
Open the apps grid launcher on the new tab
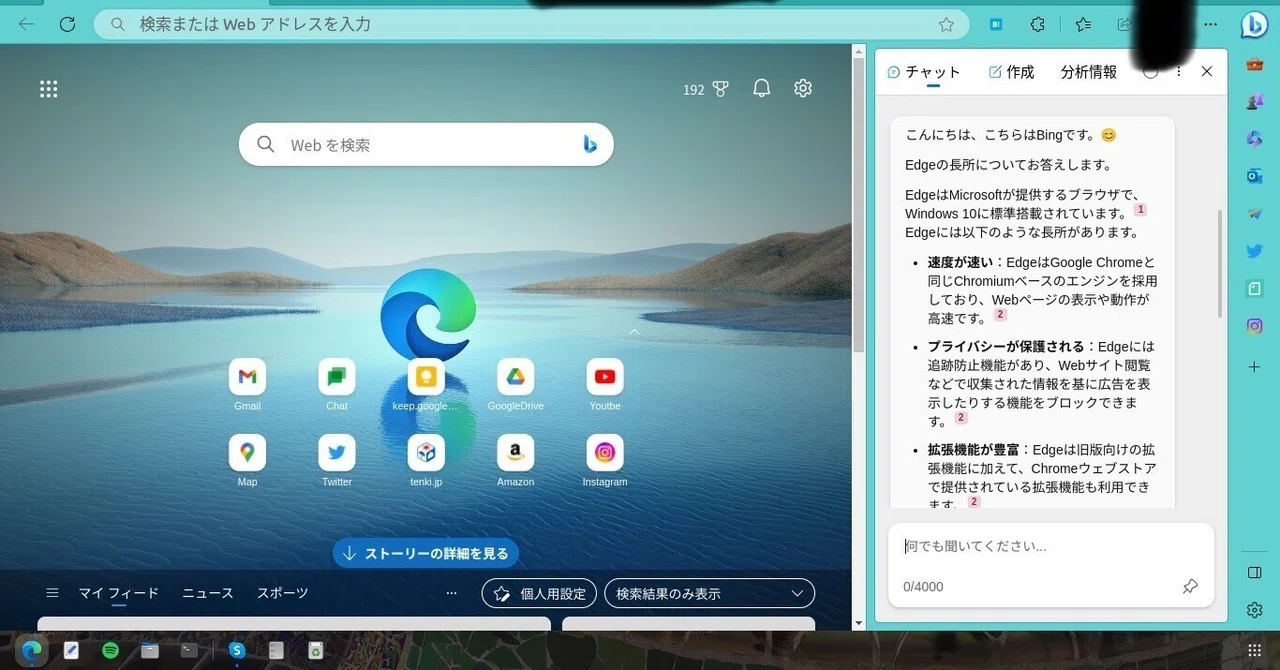(x=48, y=89)
